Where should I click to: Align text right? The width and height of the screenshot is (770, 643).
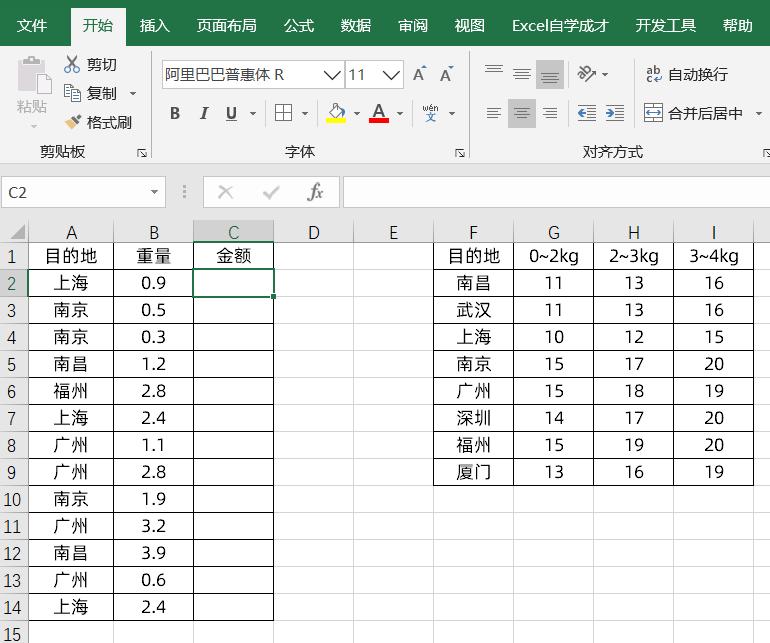tap(550, 113)
